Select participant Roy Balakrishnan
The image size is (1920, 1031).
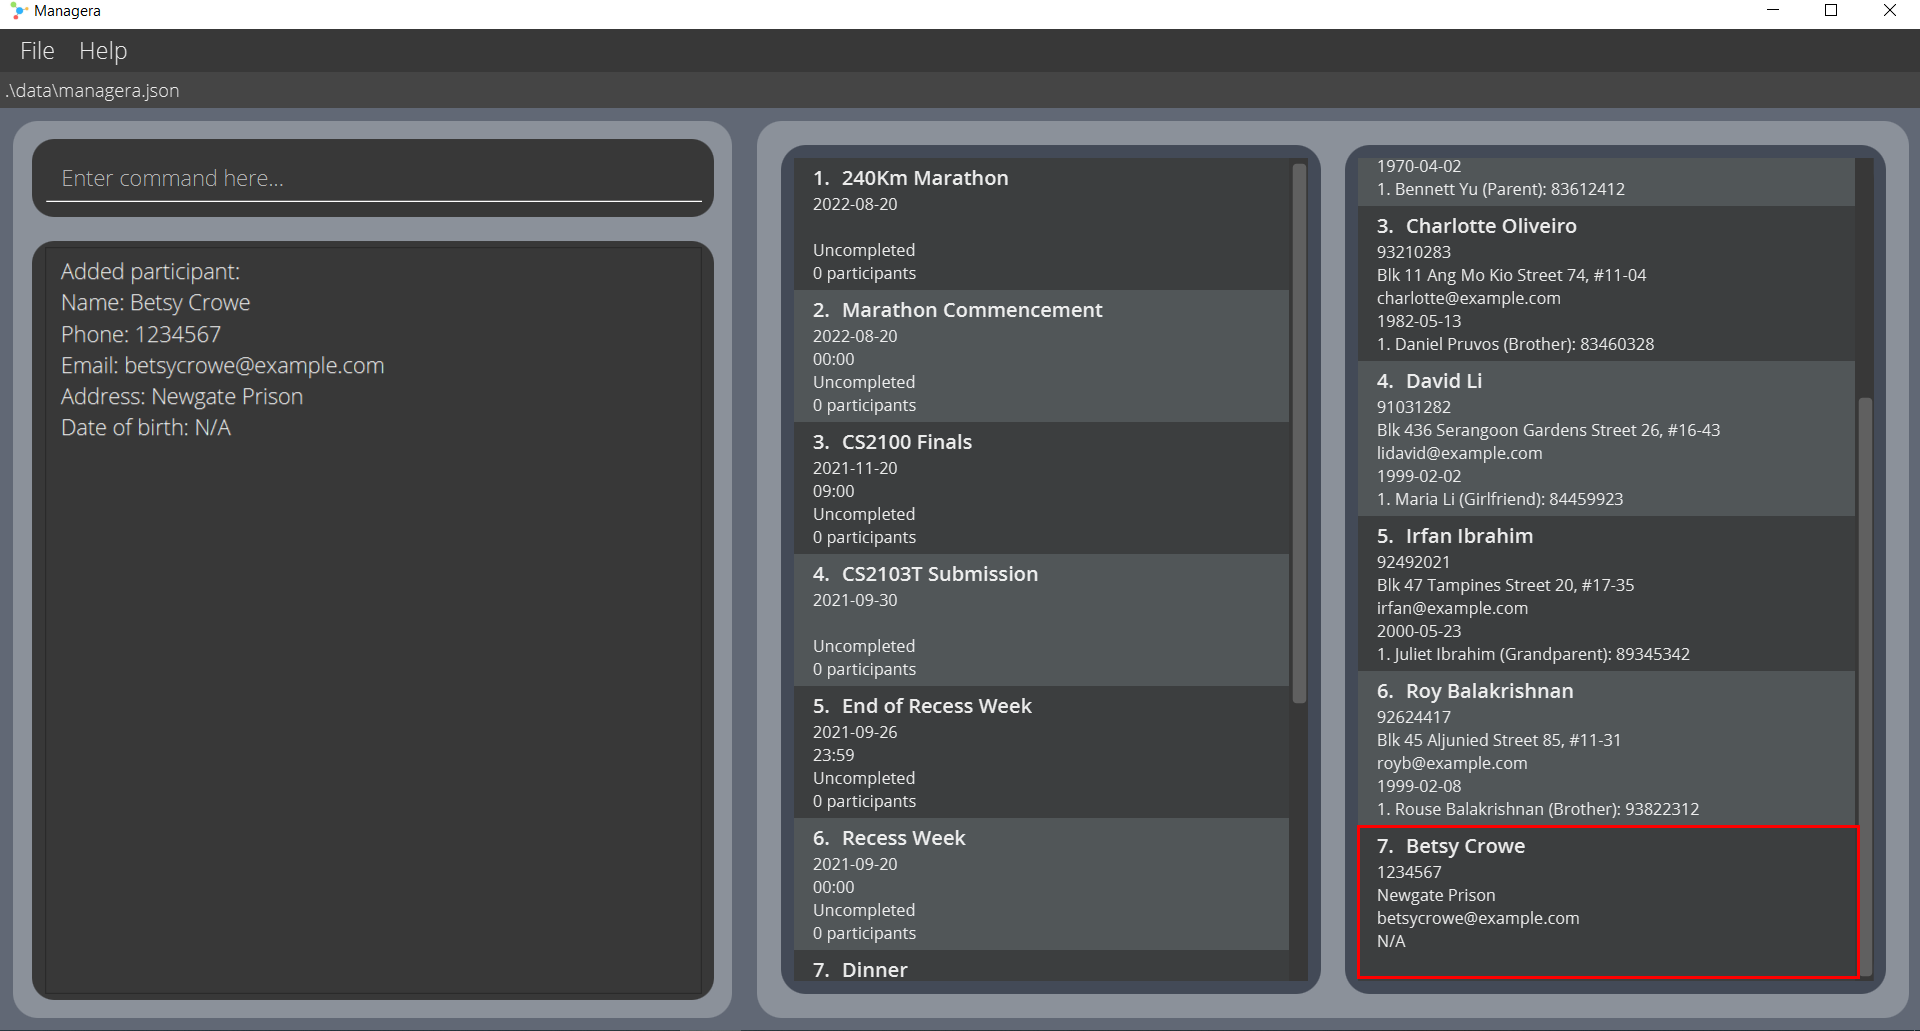pyautogui.click(x=1606, y=749)
